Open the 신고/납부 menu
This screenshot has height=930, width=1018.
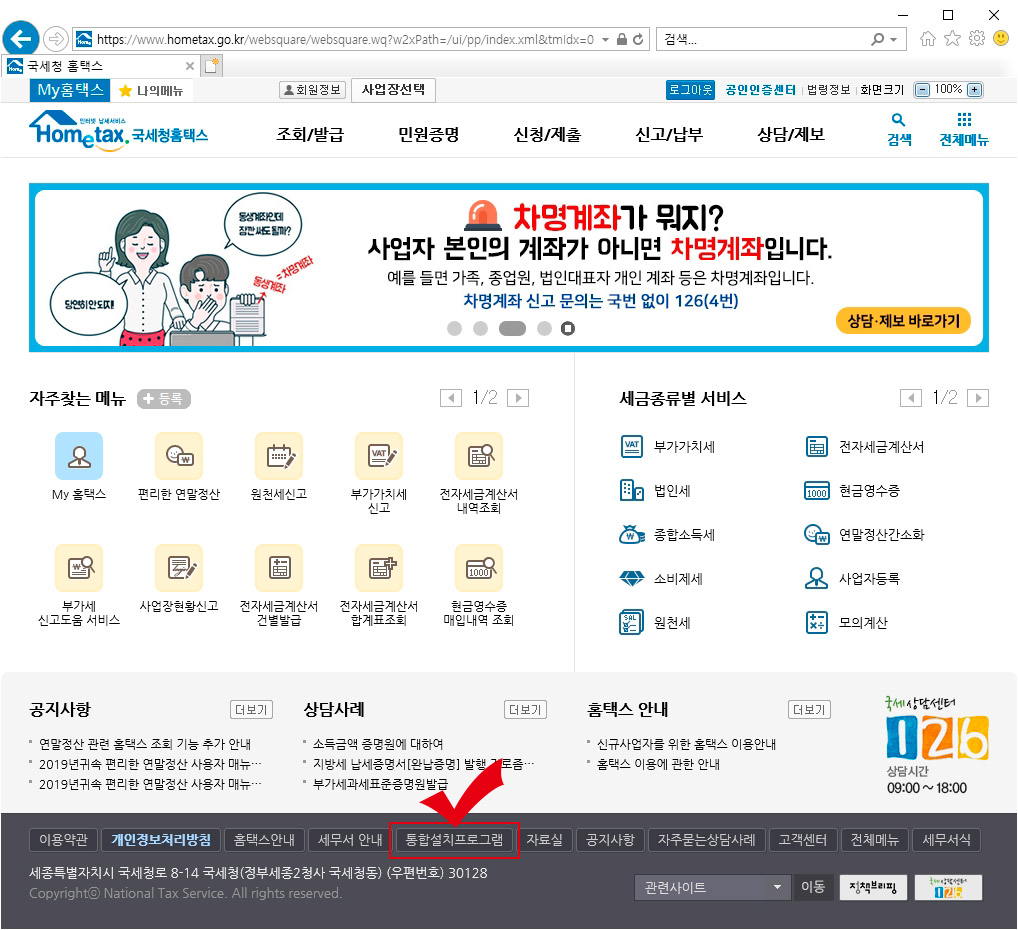pos(668,131)
